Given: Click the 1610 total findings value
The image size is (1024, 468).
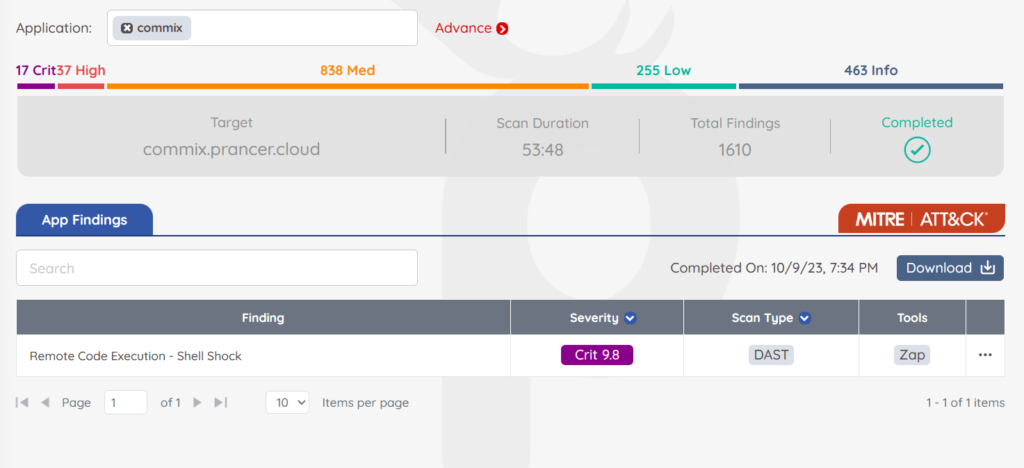Looking at the screenshot, I should coord(735,150).
